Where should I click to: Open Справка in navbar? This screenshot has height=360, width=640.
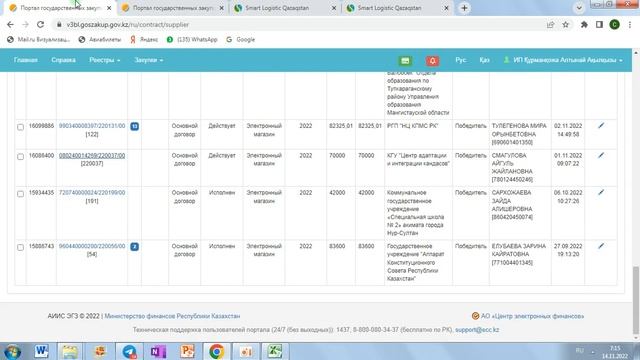click(x=63, y=60)
